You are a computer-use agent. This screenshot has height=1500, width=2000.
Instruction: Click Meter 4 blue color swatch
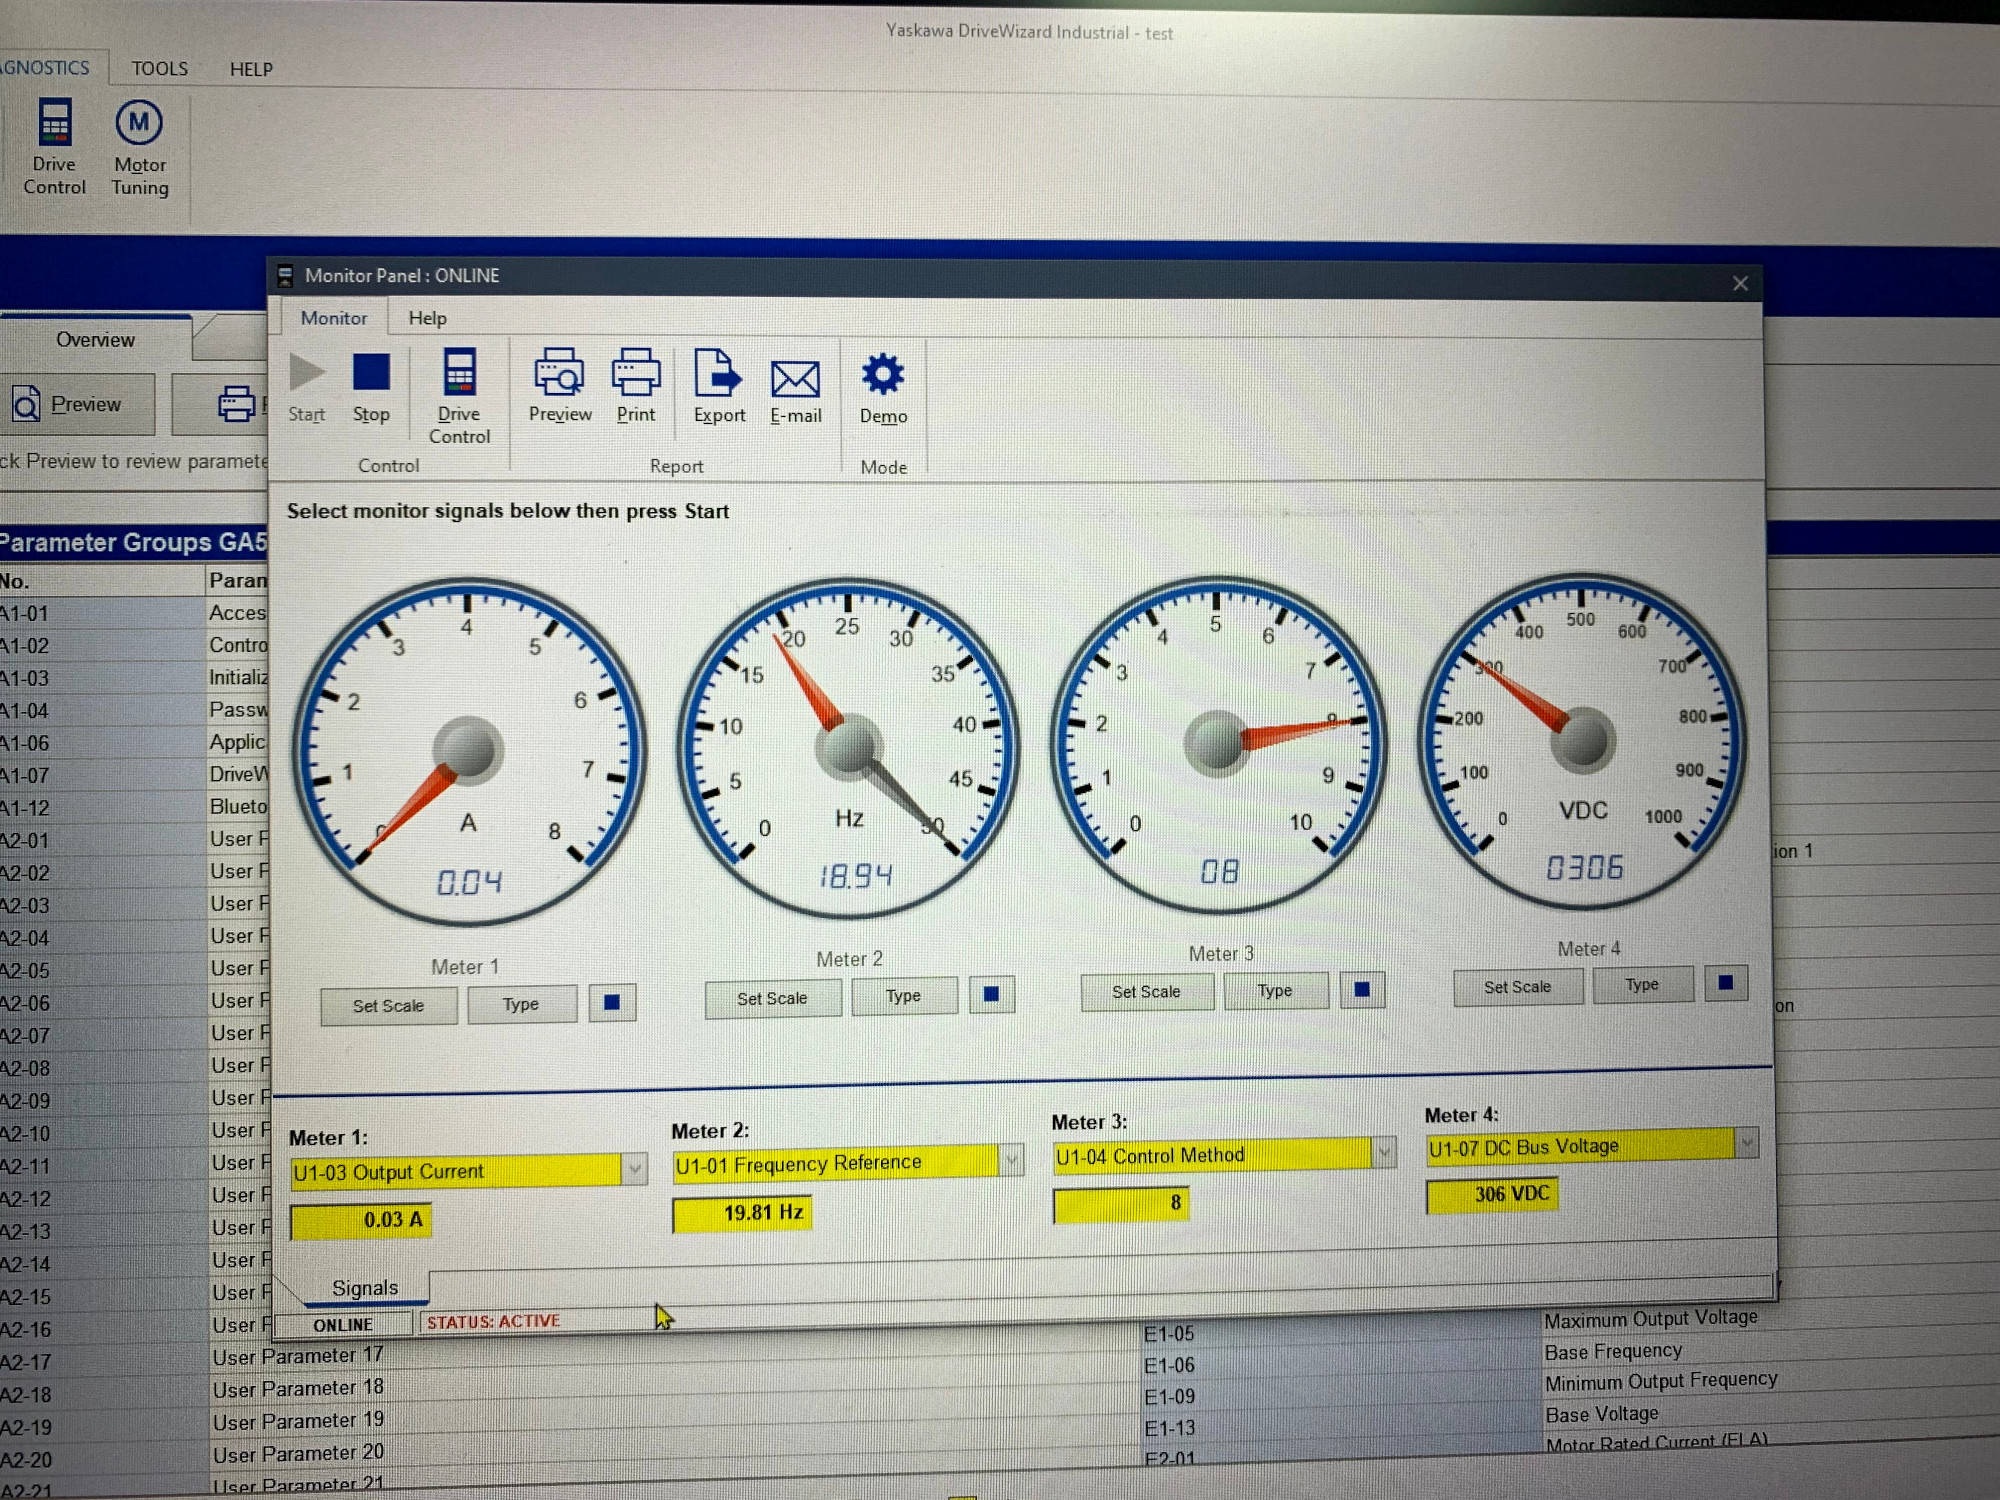(1726, 983)
